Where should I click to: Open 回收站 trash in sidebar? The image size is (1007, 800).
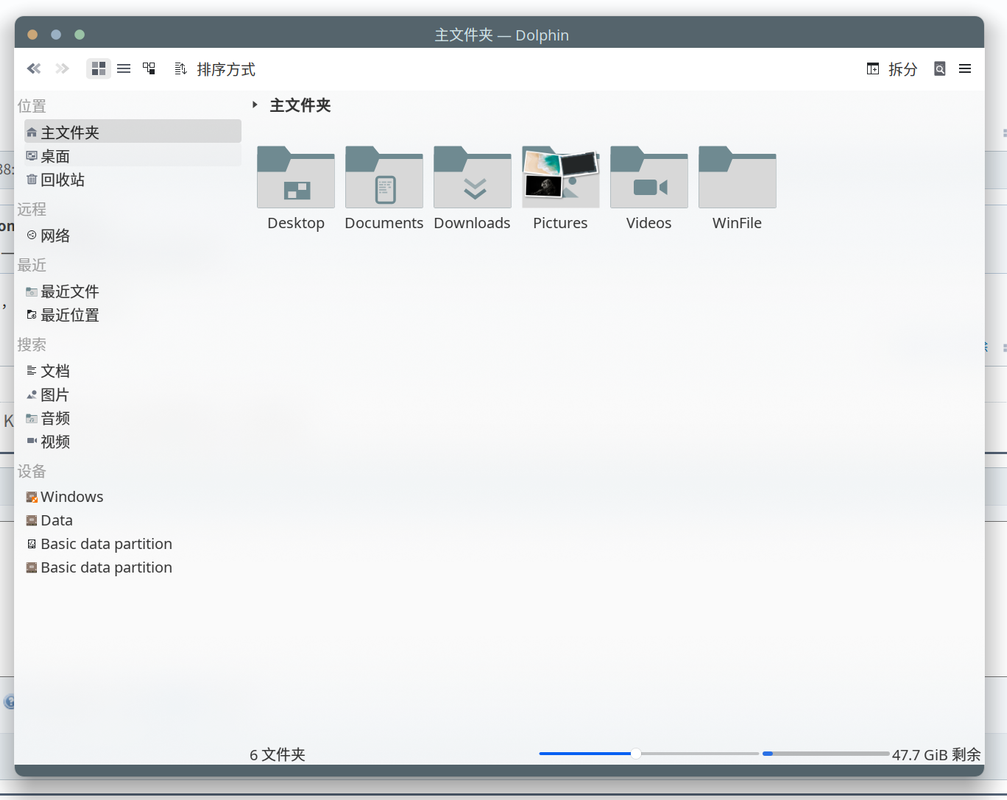[133, 180]
